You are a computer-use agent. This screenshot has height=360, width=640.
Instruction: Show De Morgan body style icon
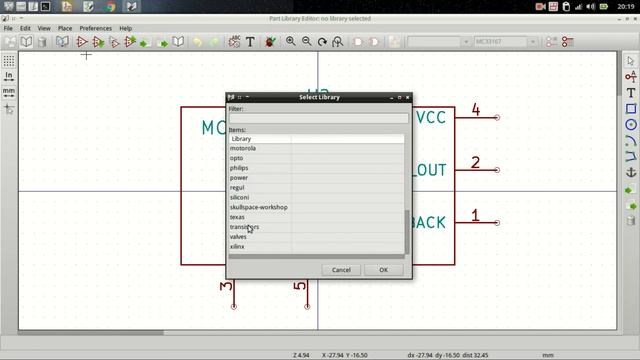(374, 42)
